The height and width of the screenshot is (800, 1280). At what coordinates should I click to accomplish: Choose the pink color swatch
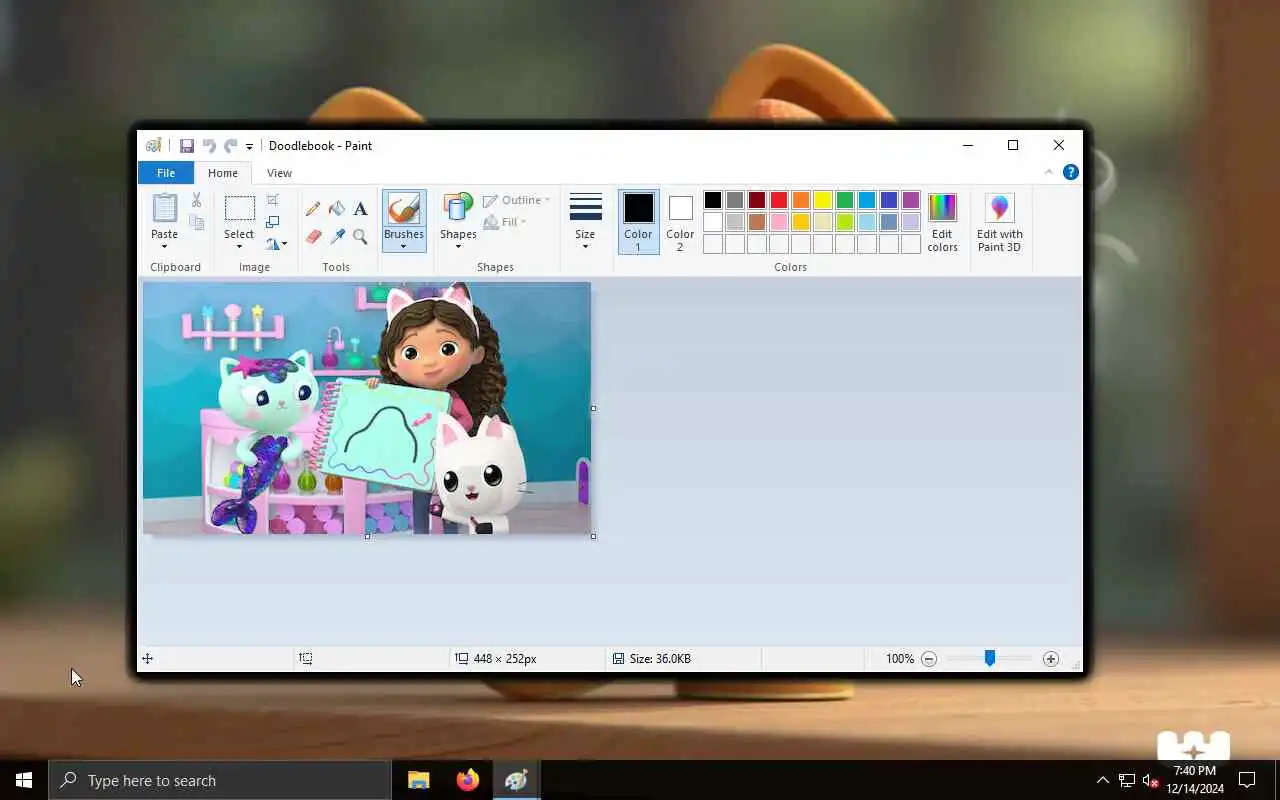coord(779,222)
